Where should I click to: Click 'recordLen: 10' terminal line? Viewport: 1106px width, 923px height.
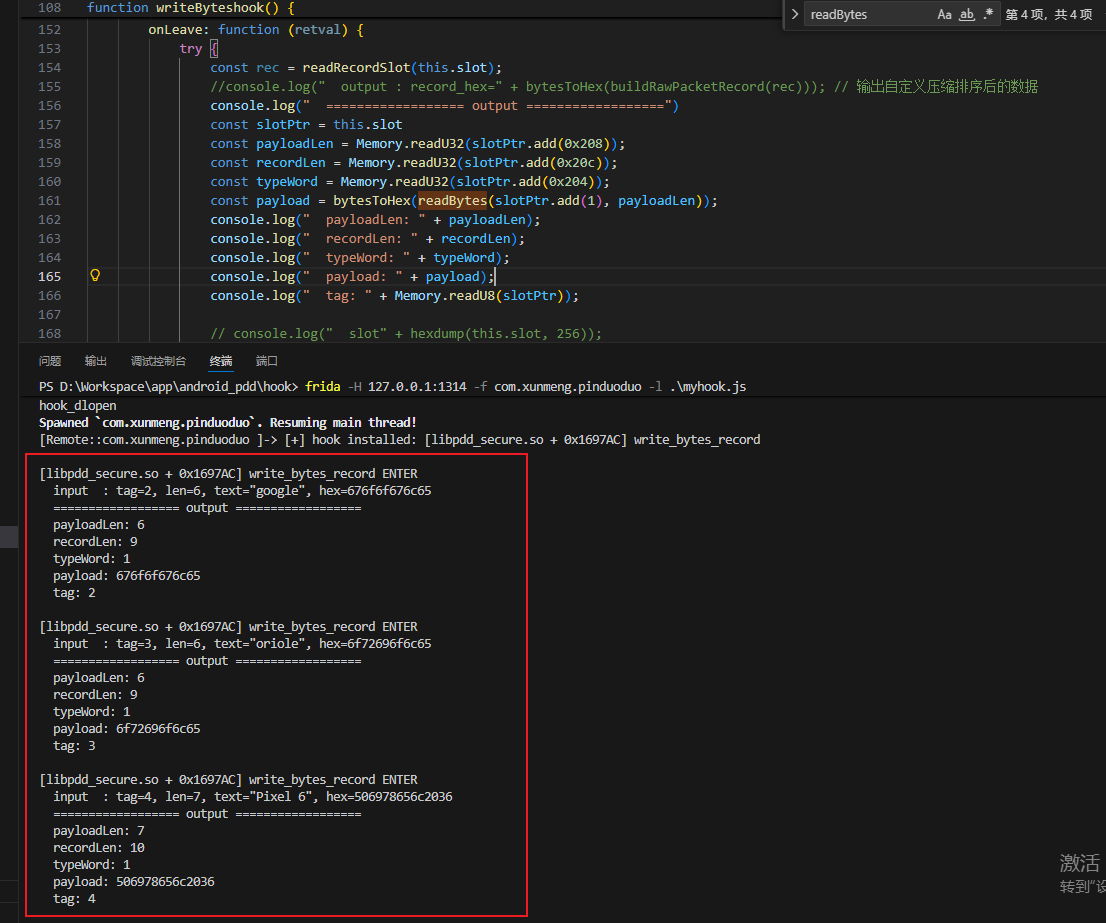coord(99,848)
